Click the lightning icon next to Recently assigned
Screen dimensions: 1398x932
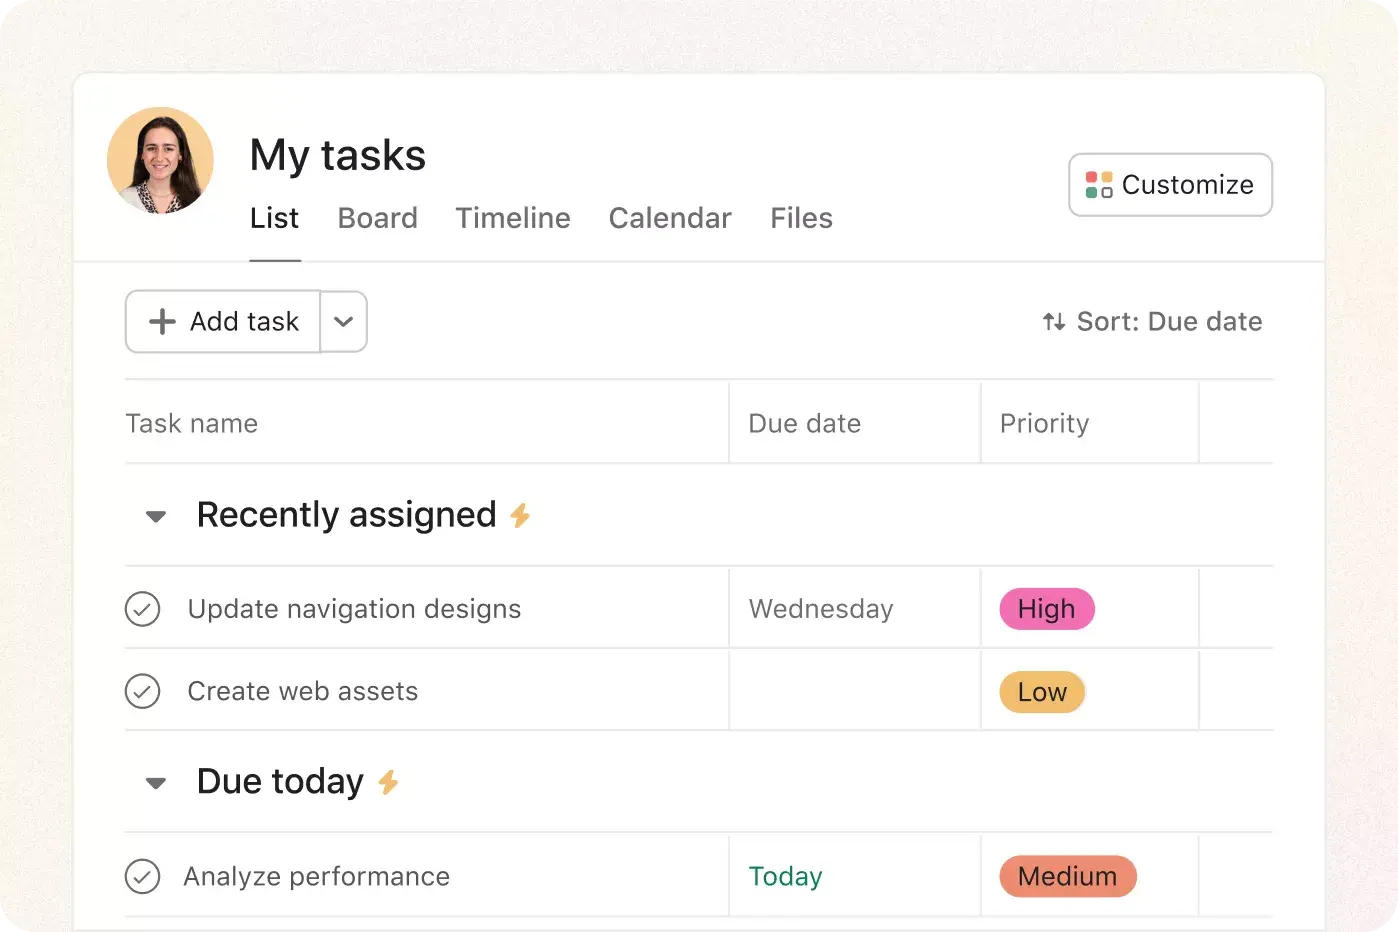(521, 515)
